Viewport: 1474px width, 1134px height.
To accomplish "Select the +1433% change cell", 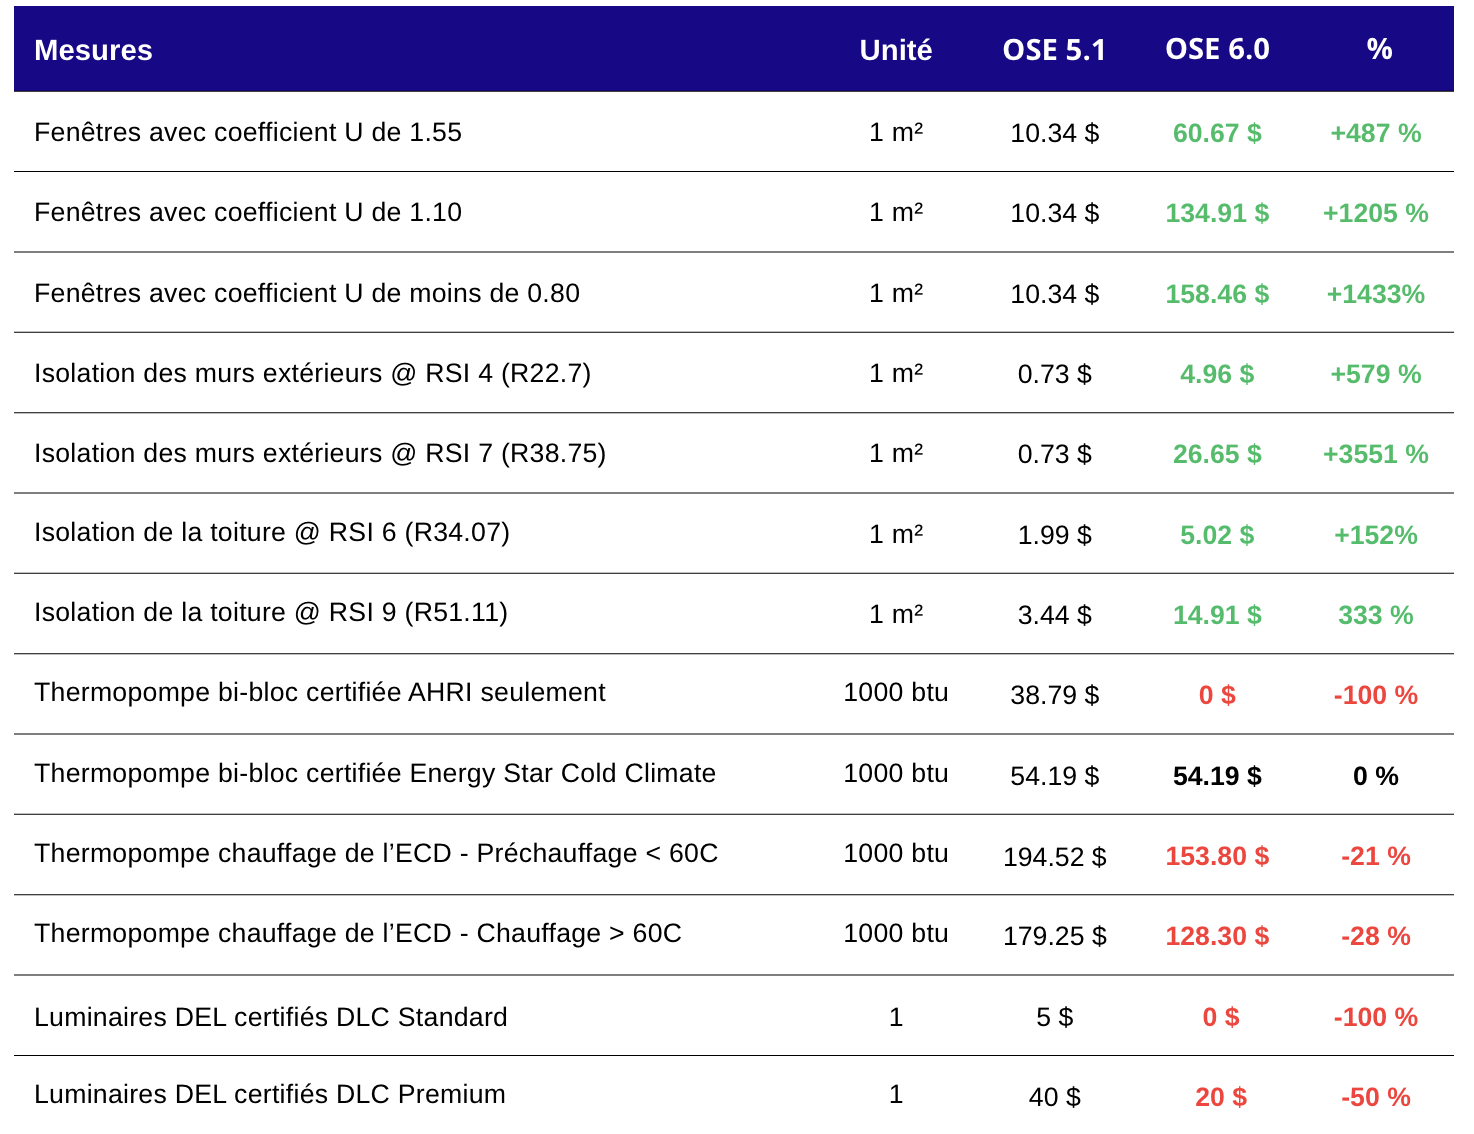I will pos(1375,294).
